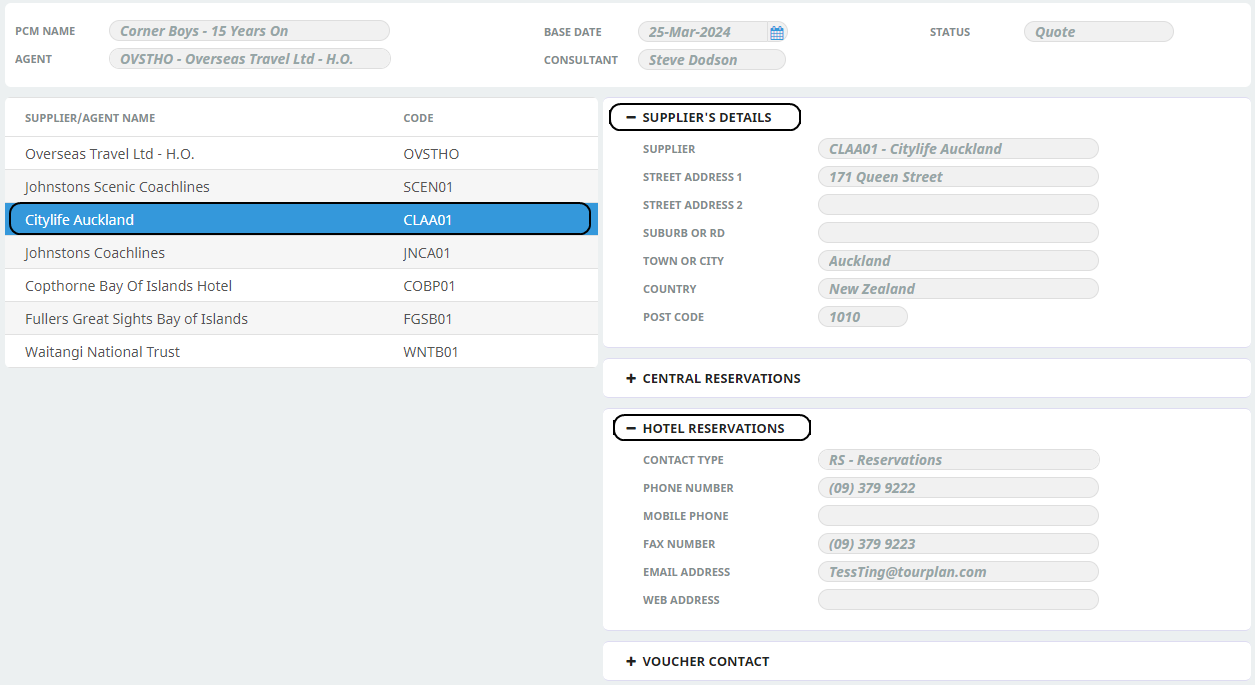Click the Base Date input field
Screen dimensions: 1255x685
click(x=702, y=32)
